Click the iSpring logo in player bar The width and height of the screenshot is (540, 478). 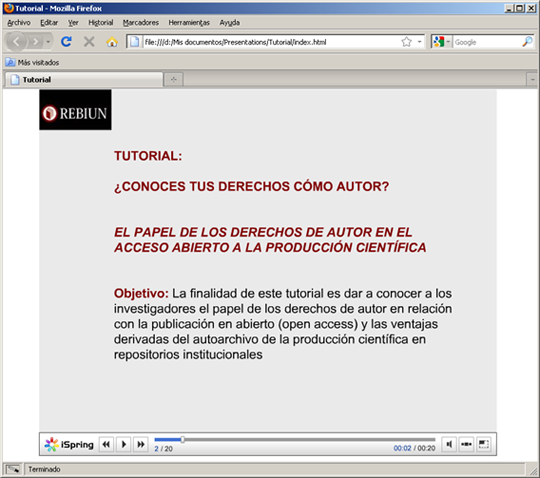pos(69,444)
